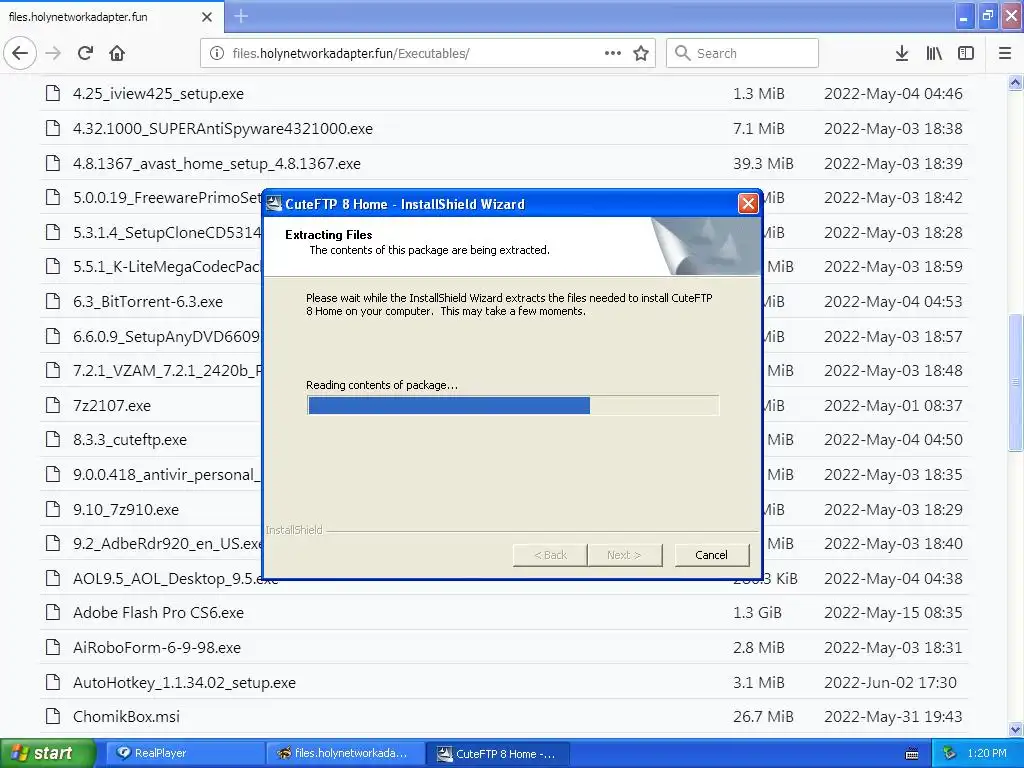
Task: Select date 2022-May-01 08:37
Action: [893, 406]
